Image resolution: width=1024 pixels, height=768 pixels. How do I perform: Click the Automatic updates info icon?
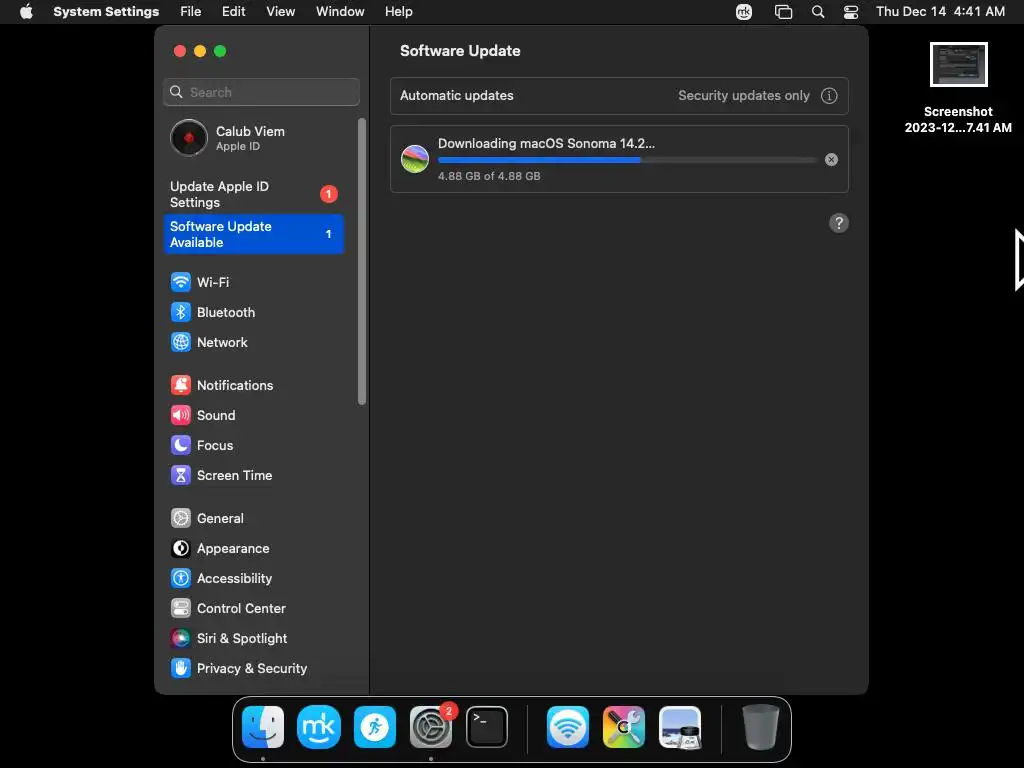tap(829, 95)
